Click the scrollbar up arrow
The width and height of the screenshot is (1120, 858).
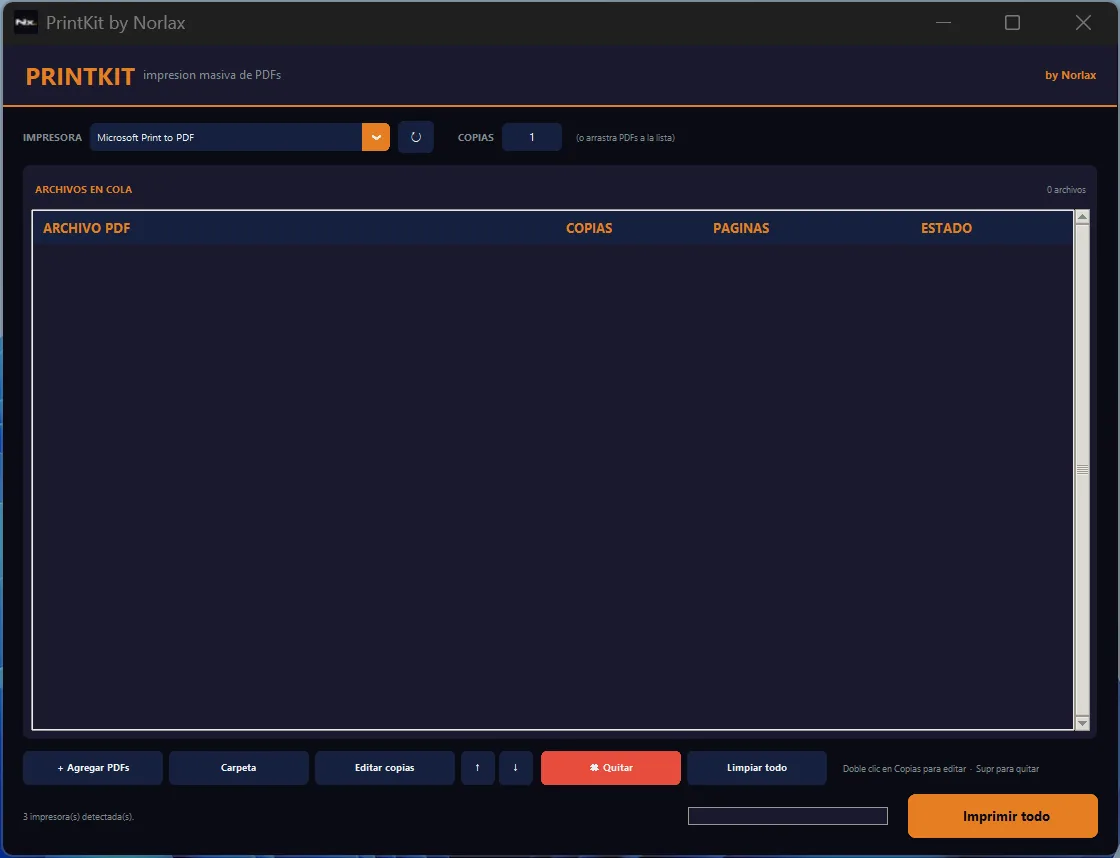click(1082, 218)
